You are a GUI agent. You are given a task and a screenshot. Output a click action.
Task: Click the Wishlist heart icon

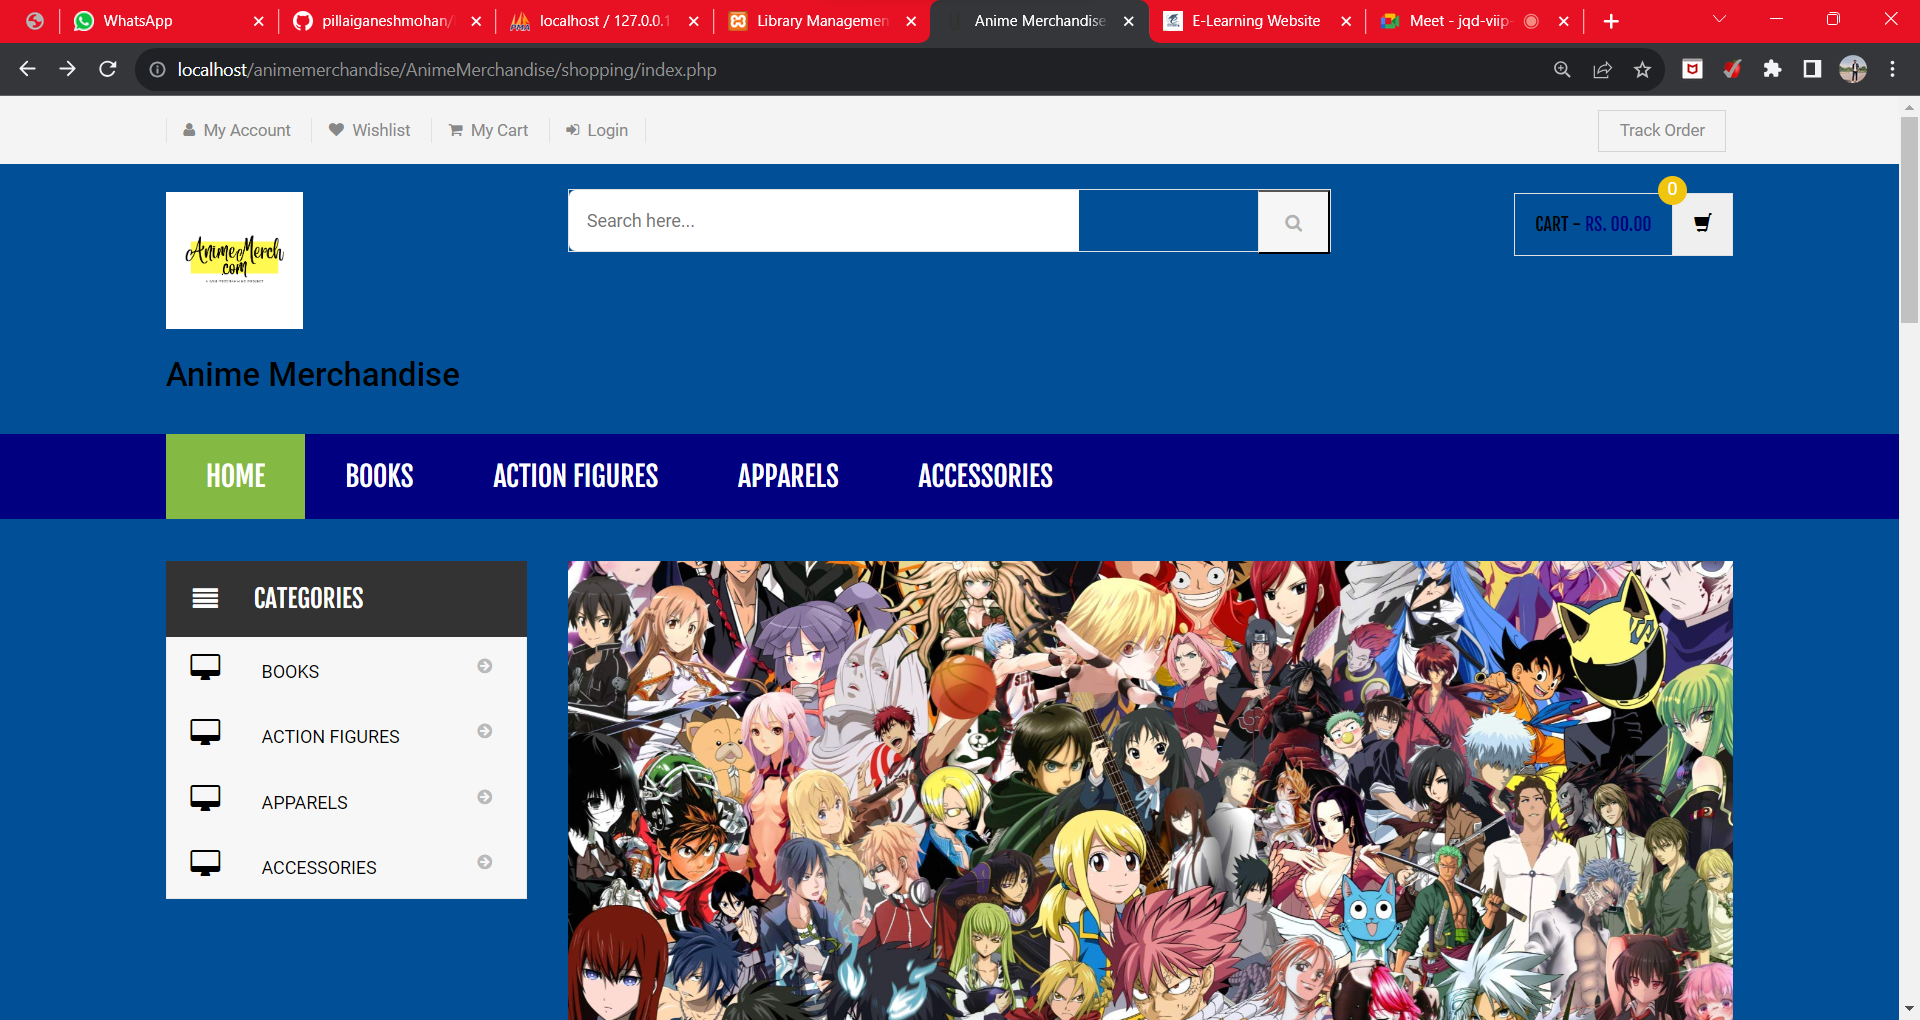tap(336, 130)
